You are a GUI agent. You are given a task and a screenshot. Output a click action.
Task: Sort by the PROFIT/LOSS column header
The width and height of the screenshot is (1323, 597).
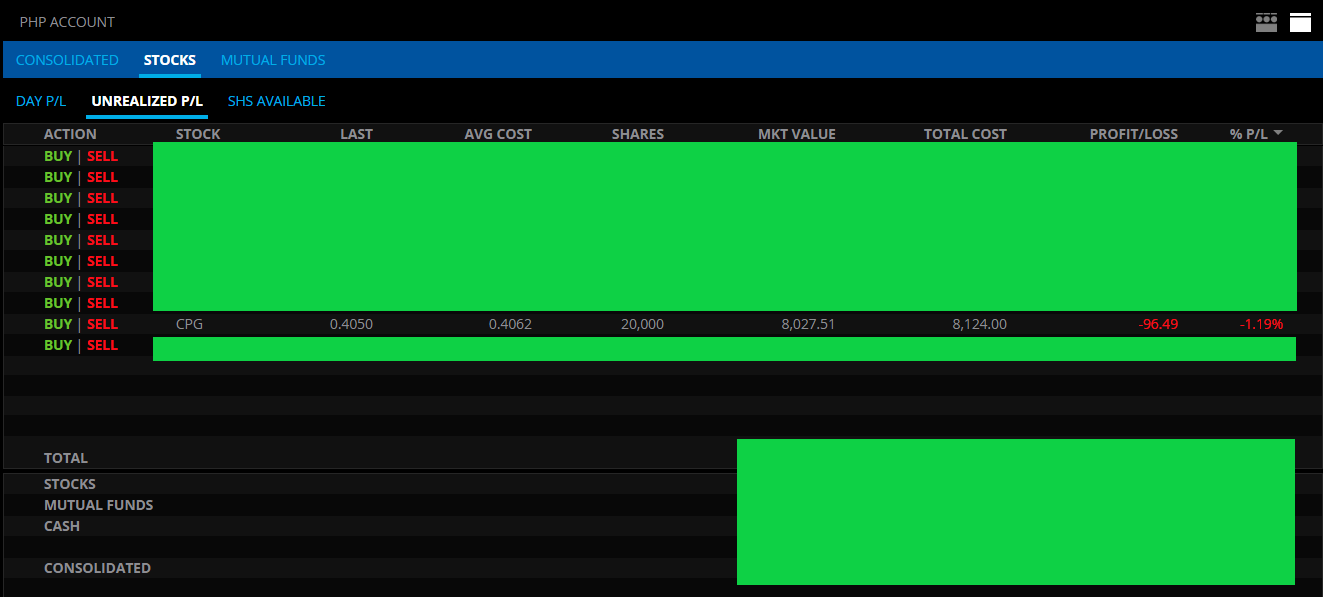(x=1134, y=134)
